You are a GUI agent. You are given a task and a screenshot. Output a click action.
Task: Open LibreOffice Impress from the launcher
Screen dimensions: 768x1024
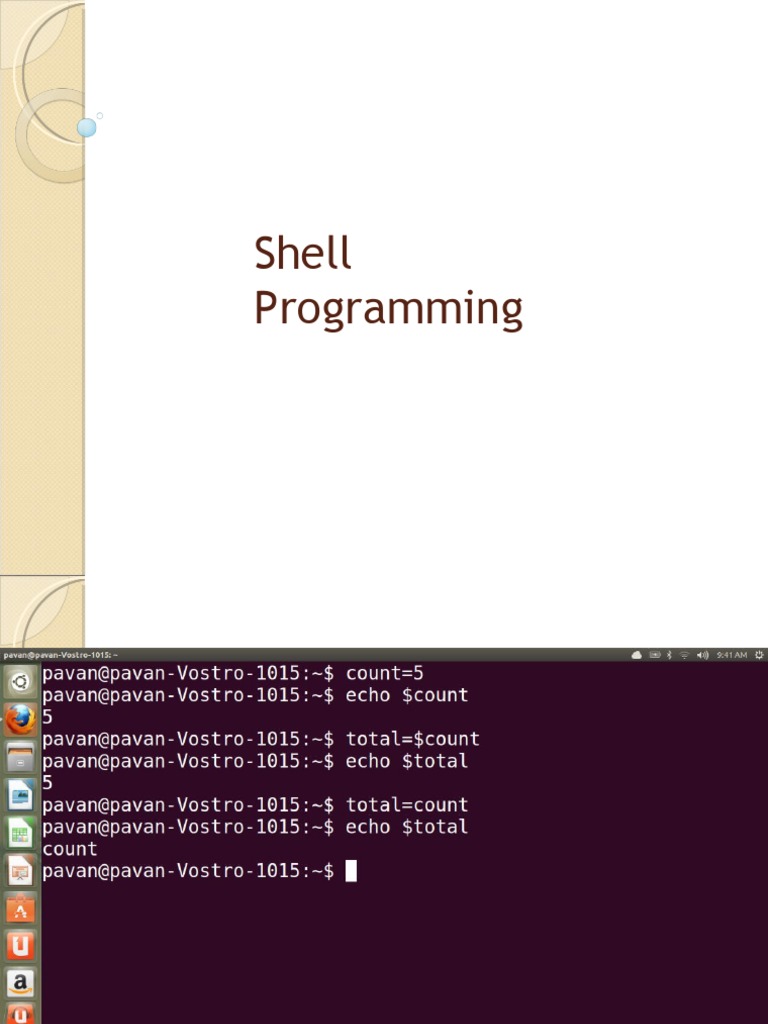[x=20, y=871]
